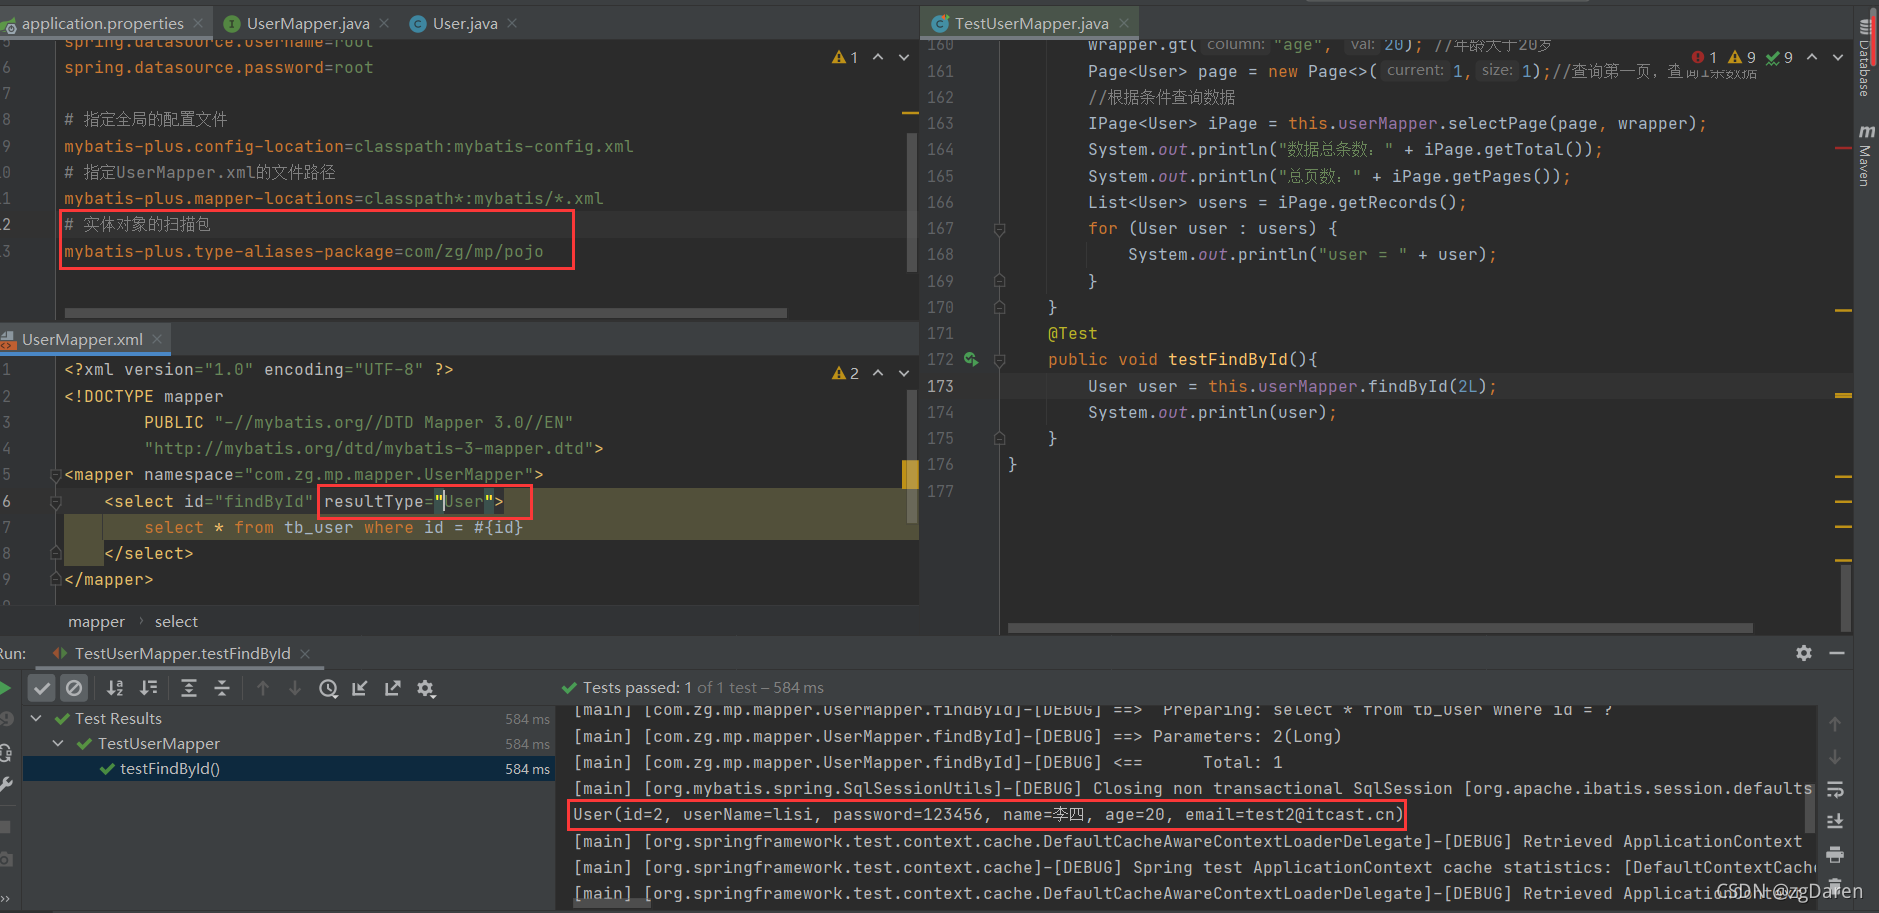The width and height of the screenshot is (1879, 913).
Task: Sort test results by duration
Action: pyautogui.click(x=149, y=688)
